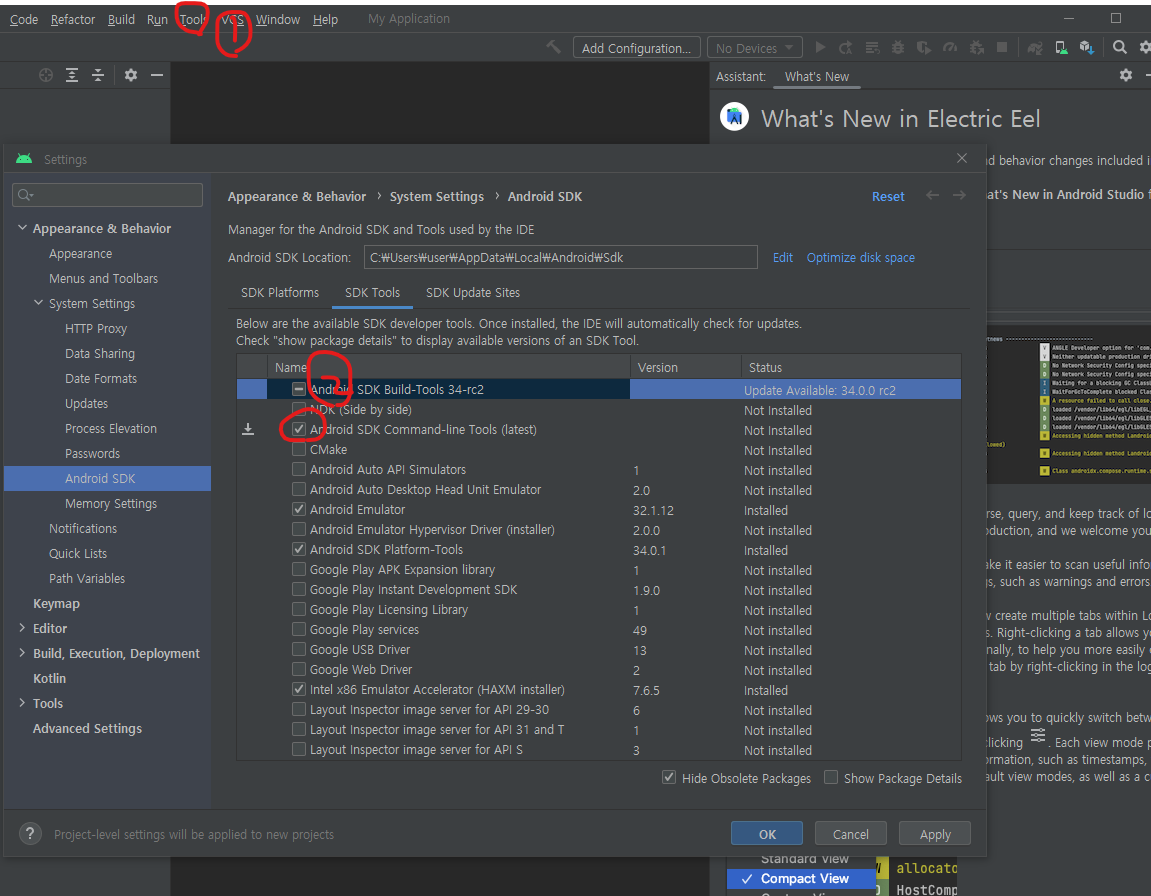The height and width of the screenshot is (896, 1151).
Task: Uncheck Android SDK Command-line Tools (latest)
Action: [x=299, y=429]
